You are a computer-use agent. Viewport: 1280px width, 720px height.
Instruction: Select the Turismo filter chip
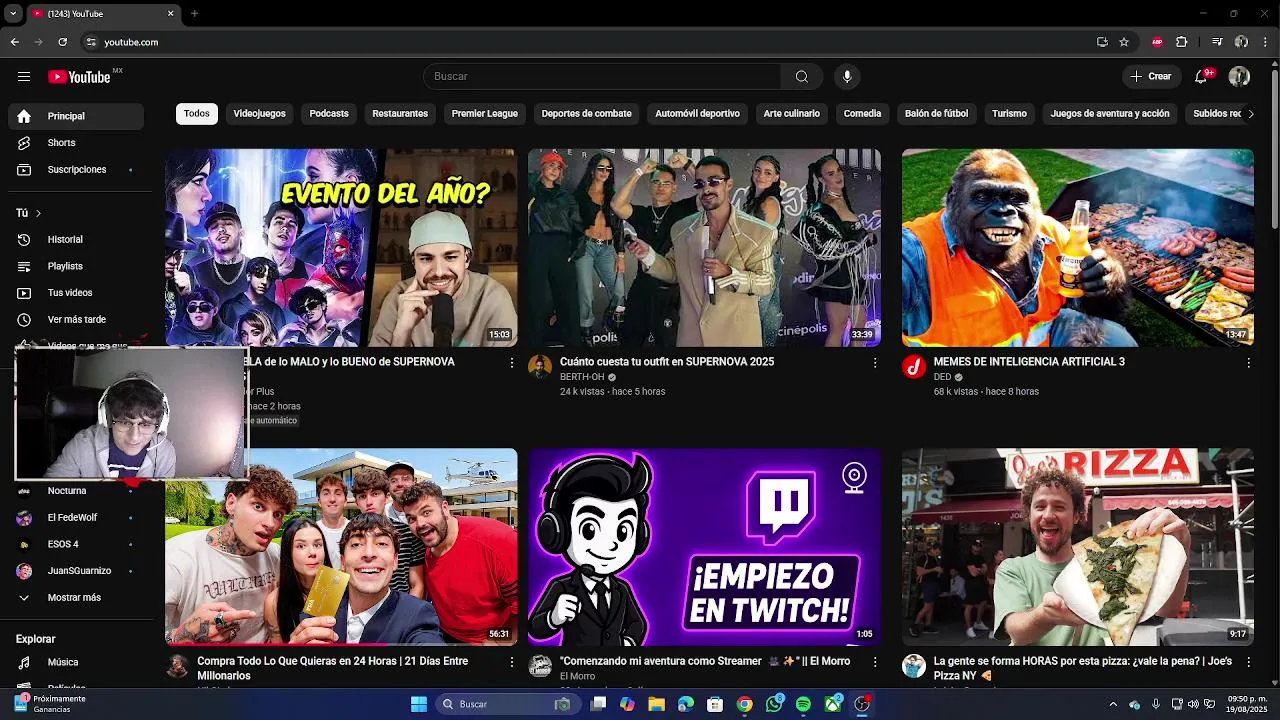1009,114
